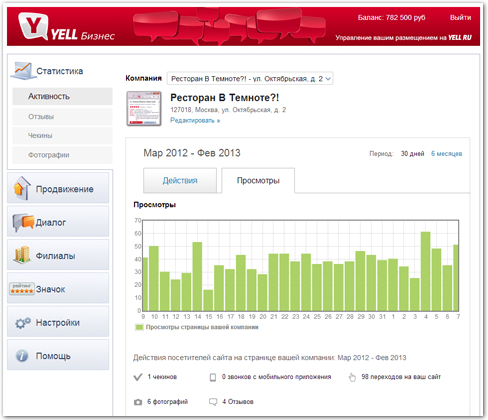Click the Выйти logout link
This screenshot has height=420, width=488.
click(x=460, y=18)
